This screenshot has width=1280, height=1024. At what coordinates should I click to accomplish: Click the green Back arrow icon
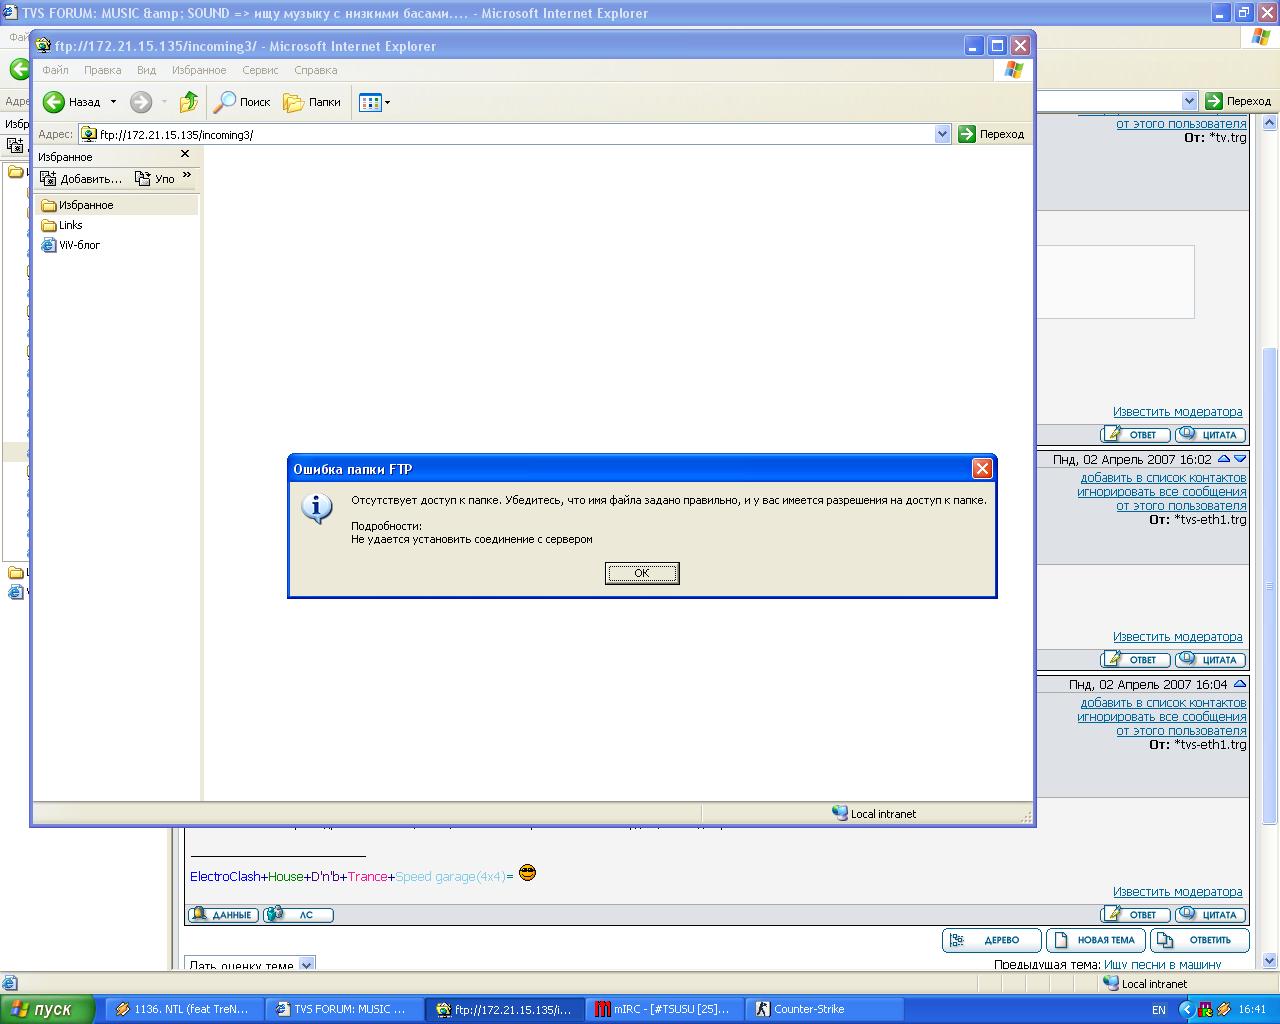click(x=54, y=102)
